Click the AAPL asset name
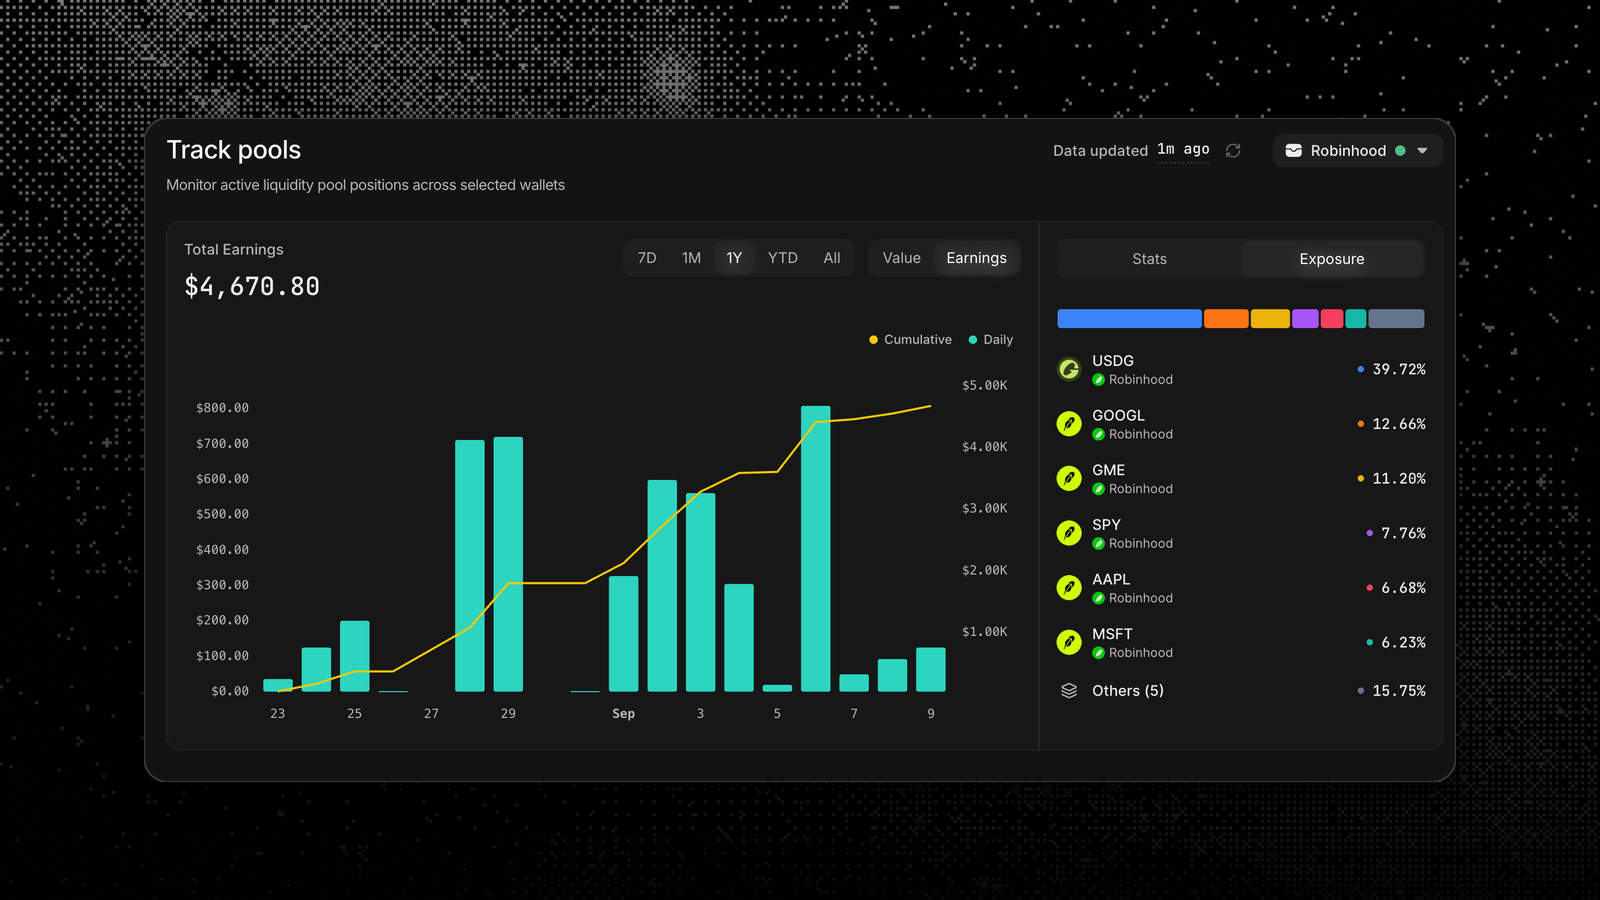1600x900 pixels. (x=1111, y=580)
